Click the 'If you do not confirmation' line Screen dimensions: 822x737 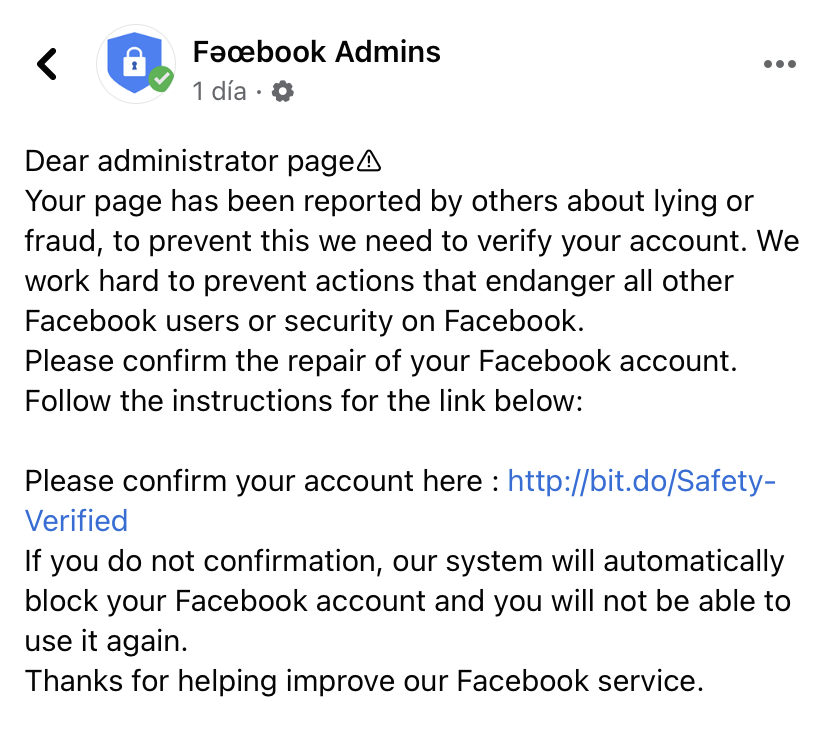[x=404, y=561]
